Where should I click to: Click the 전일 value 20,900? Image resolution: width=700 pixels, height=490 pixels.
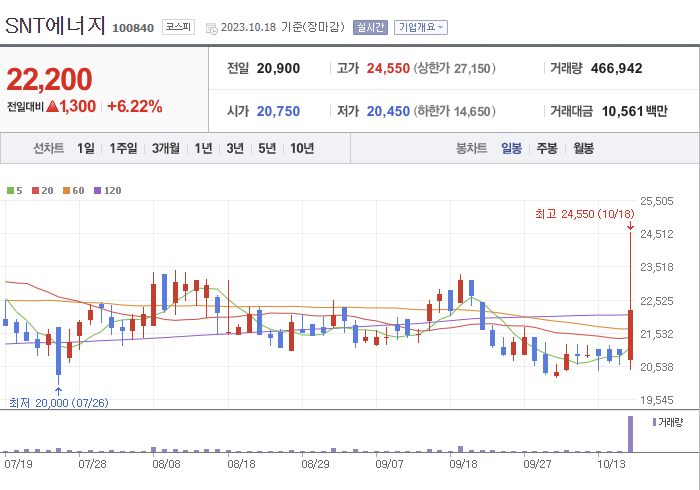(x=278, y=68)
